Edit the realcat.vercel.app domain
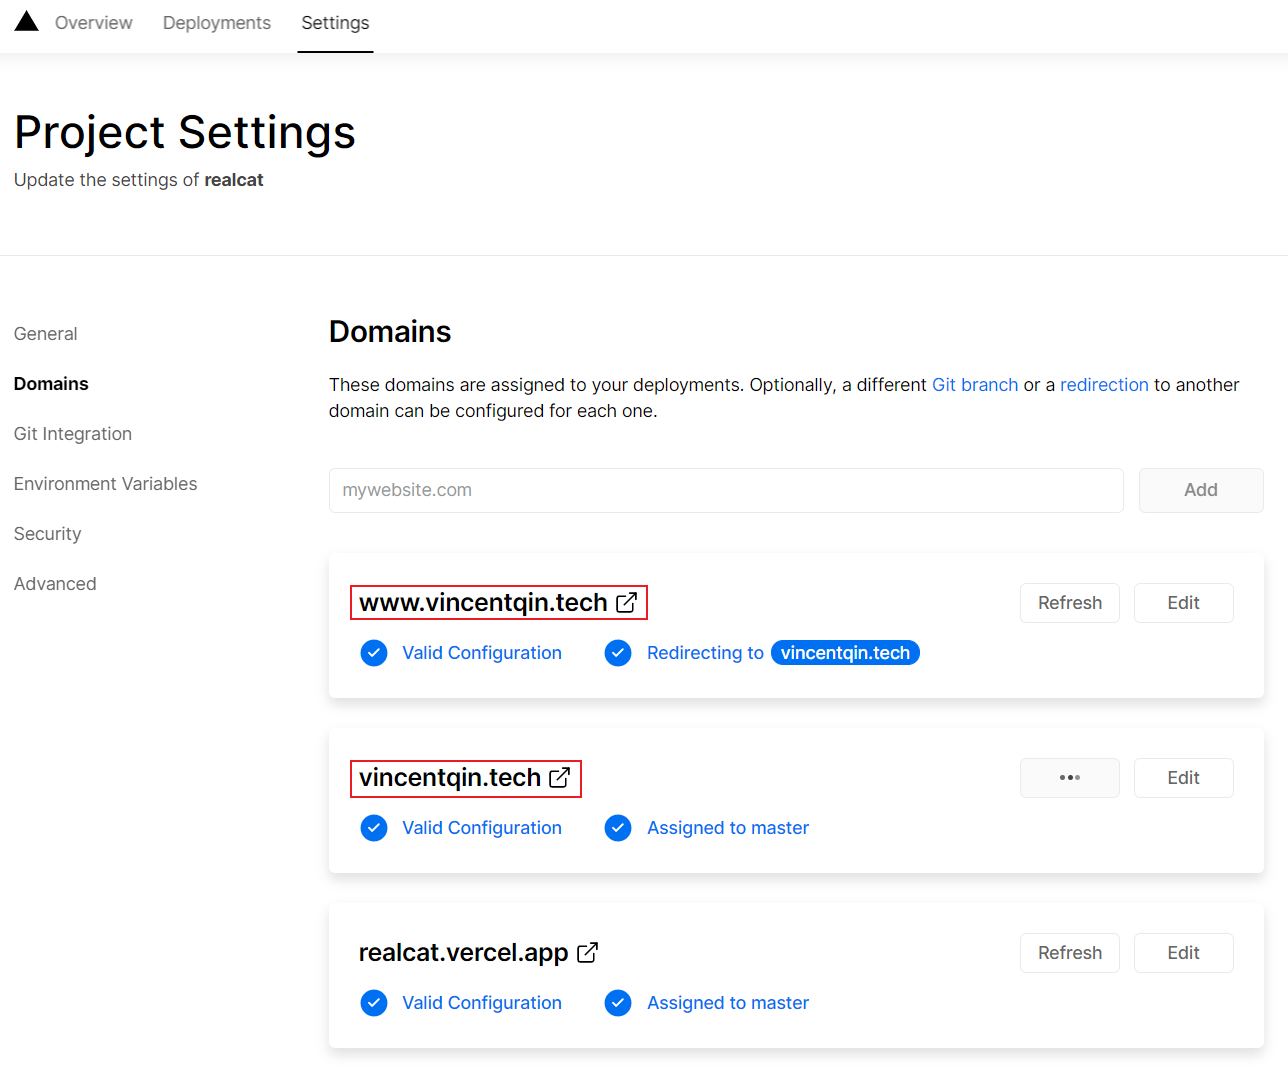This screenshot has width=1288, height=1082. tap(1183, 953)
